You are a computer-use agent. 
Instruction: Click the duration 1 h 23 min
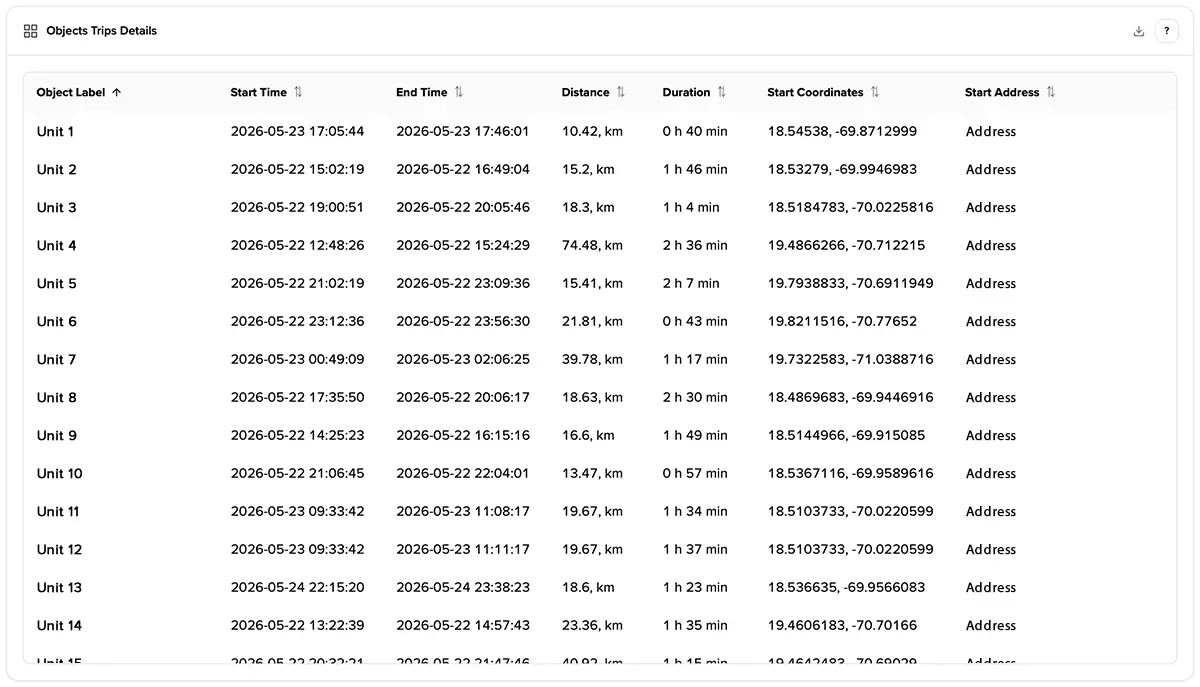pyautogui.click(x=696, y=588)
